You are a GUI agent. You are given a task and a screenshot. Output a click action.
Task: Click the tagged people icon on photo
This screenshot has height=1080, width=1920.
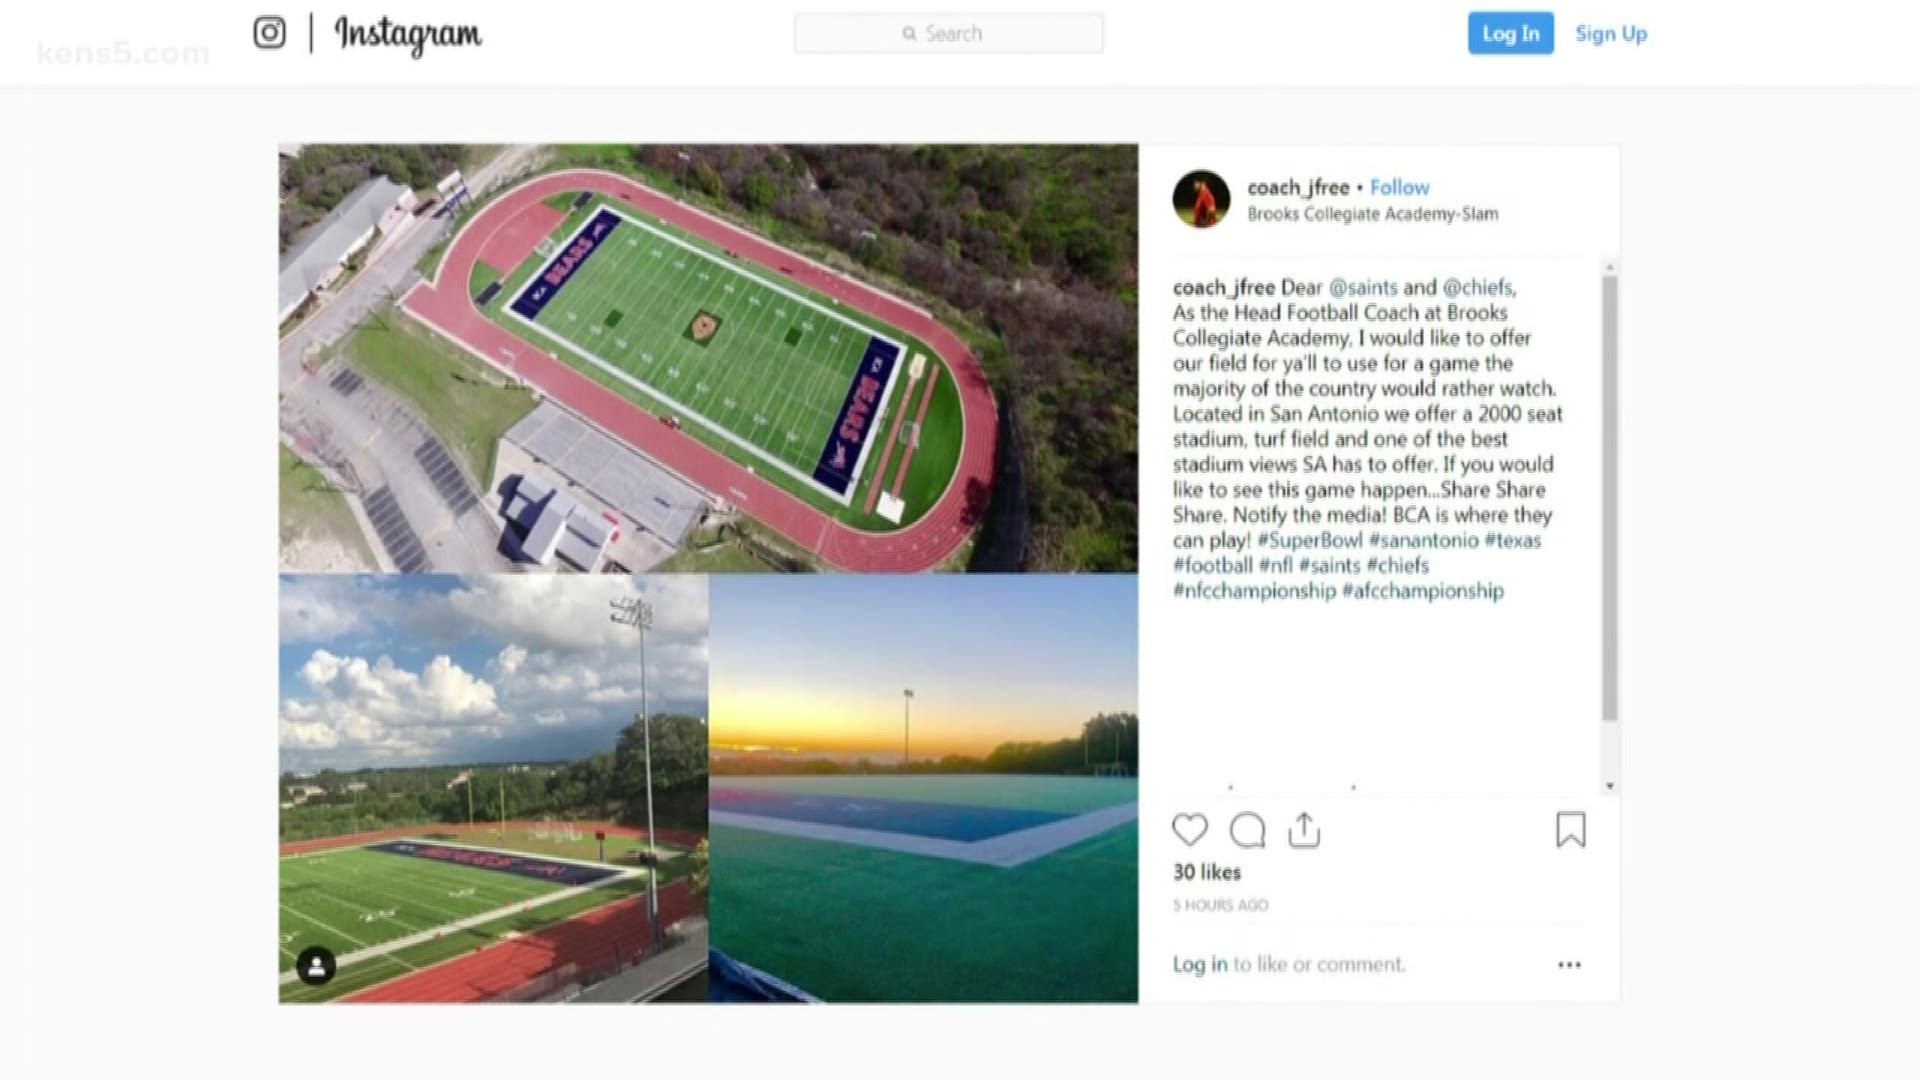pyautogui.click(x=316, y=966)
